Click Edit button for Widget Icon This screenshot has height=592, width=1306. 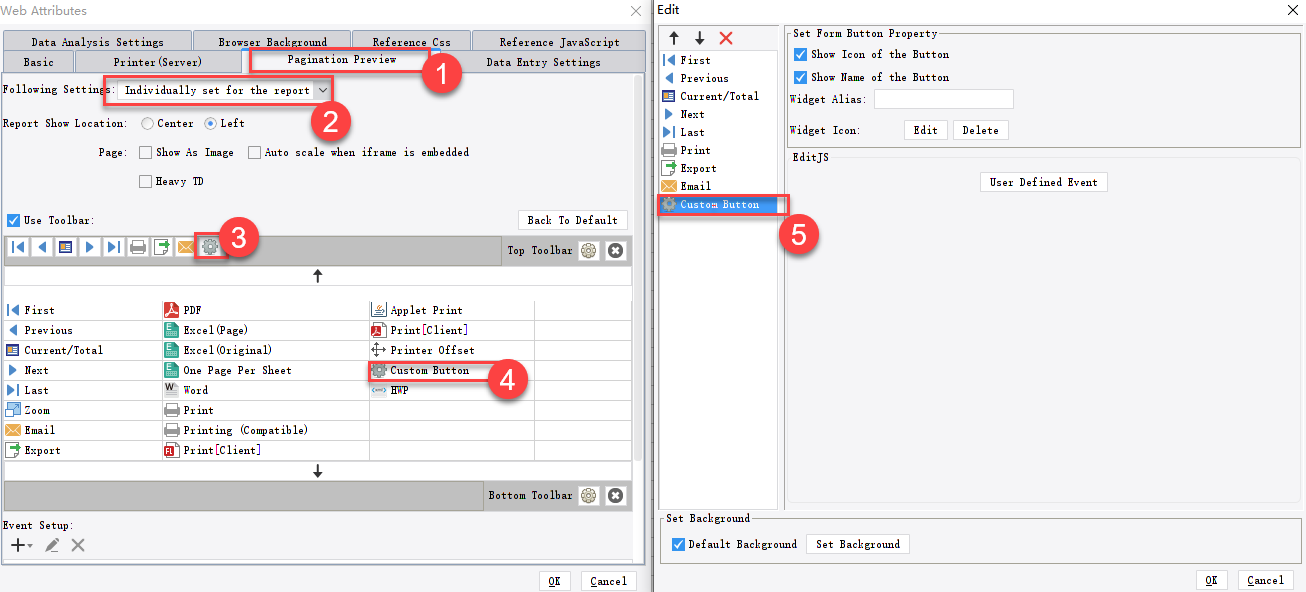[x=926, y=130]
